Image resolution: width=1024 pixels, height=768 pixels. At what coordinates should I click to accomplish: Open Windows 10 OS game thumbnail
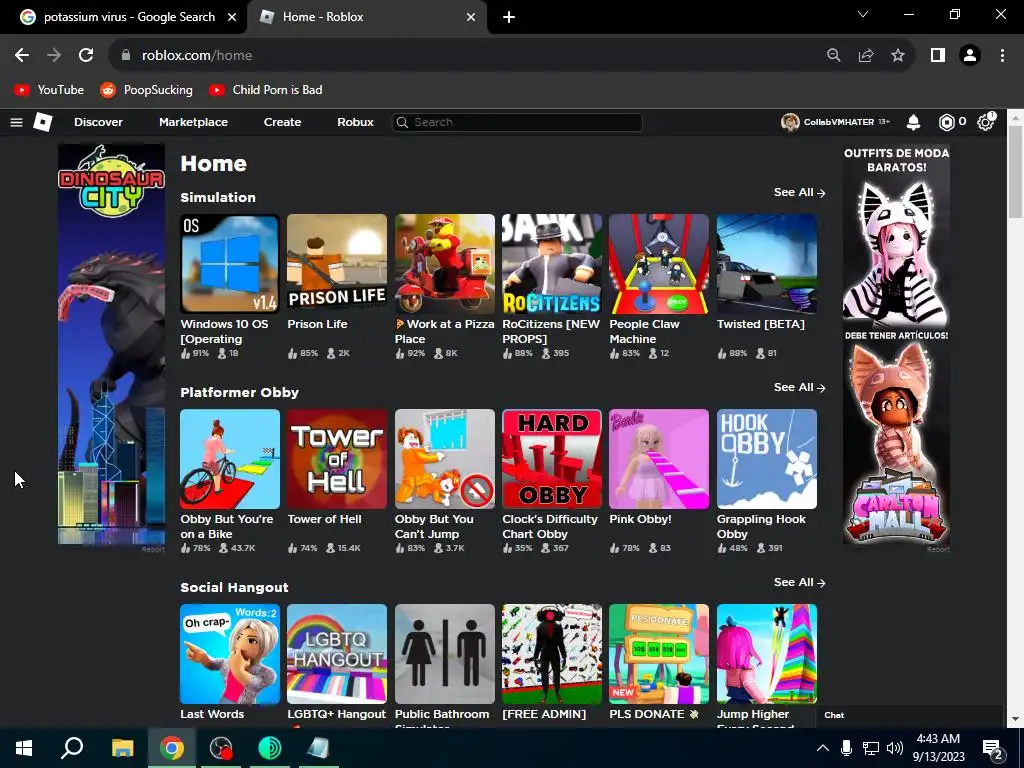230,264
